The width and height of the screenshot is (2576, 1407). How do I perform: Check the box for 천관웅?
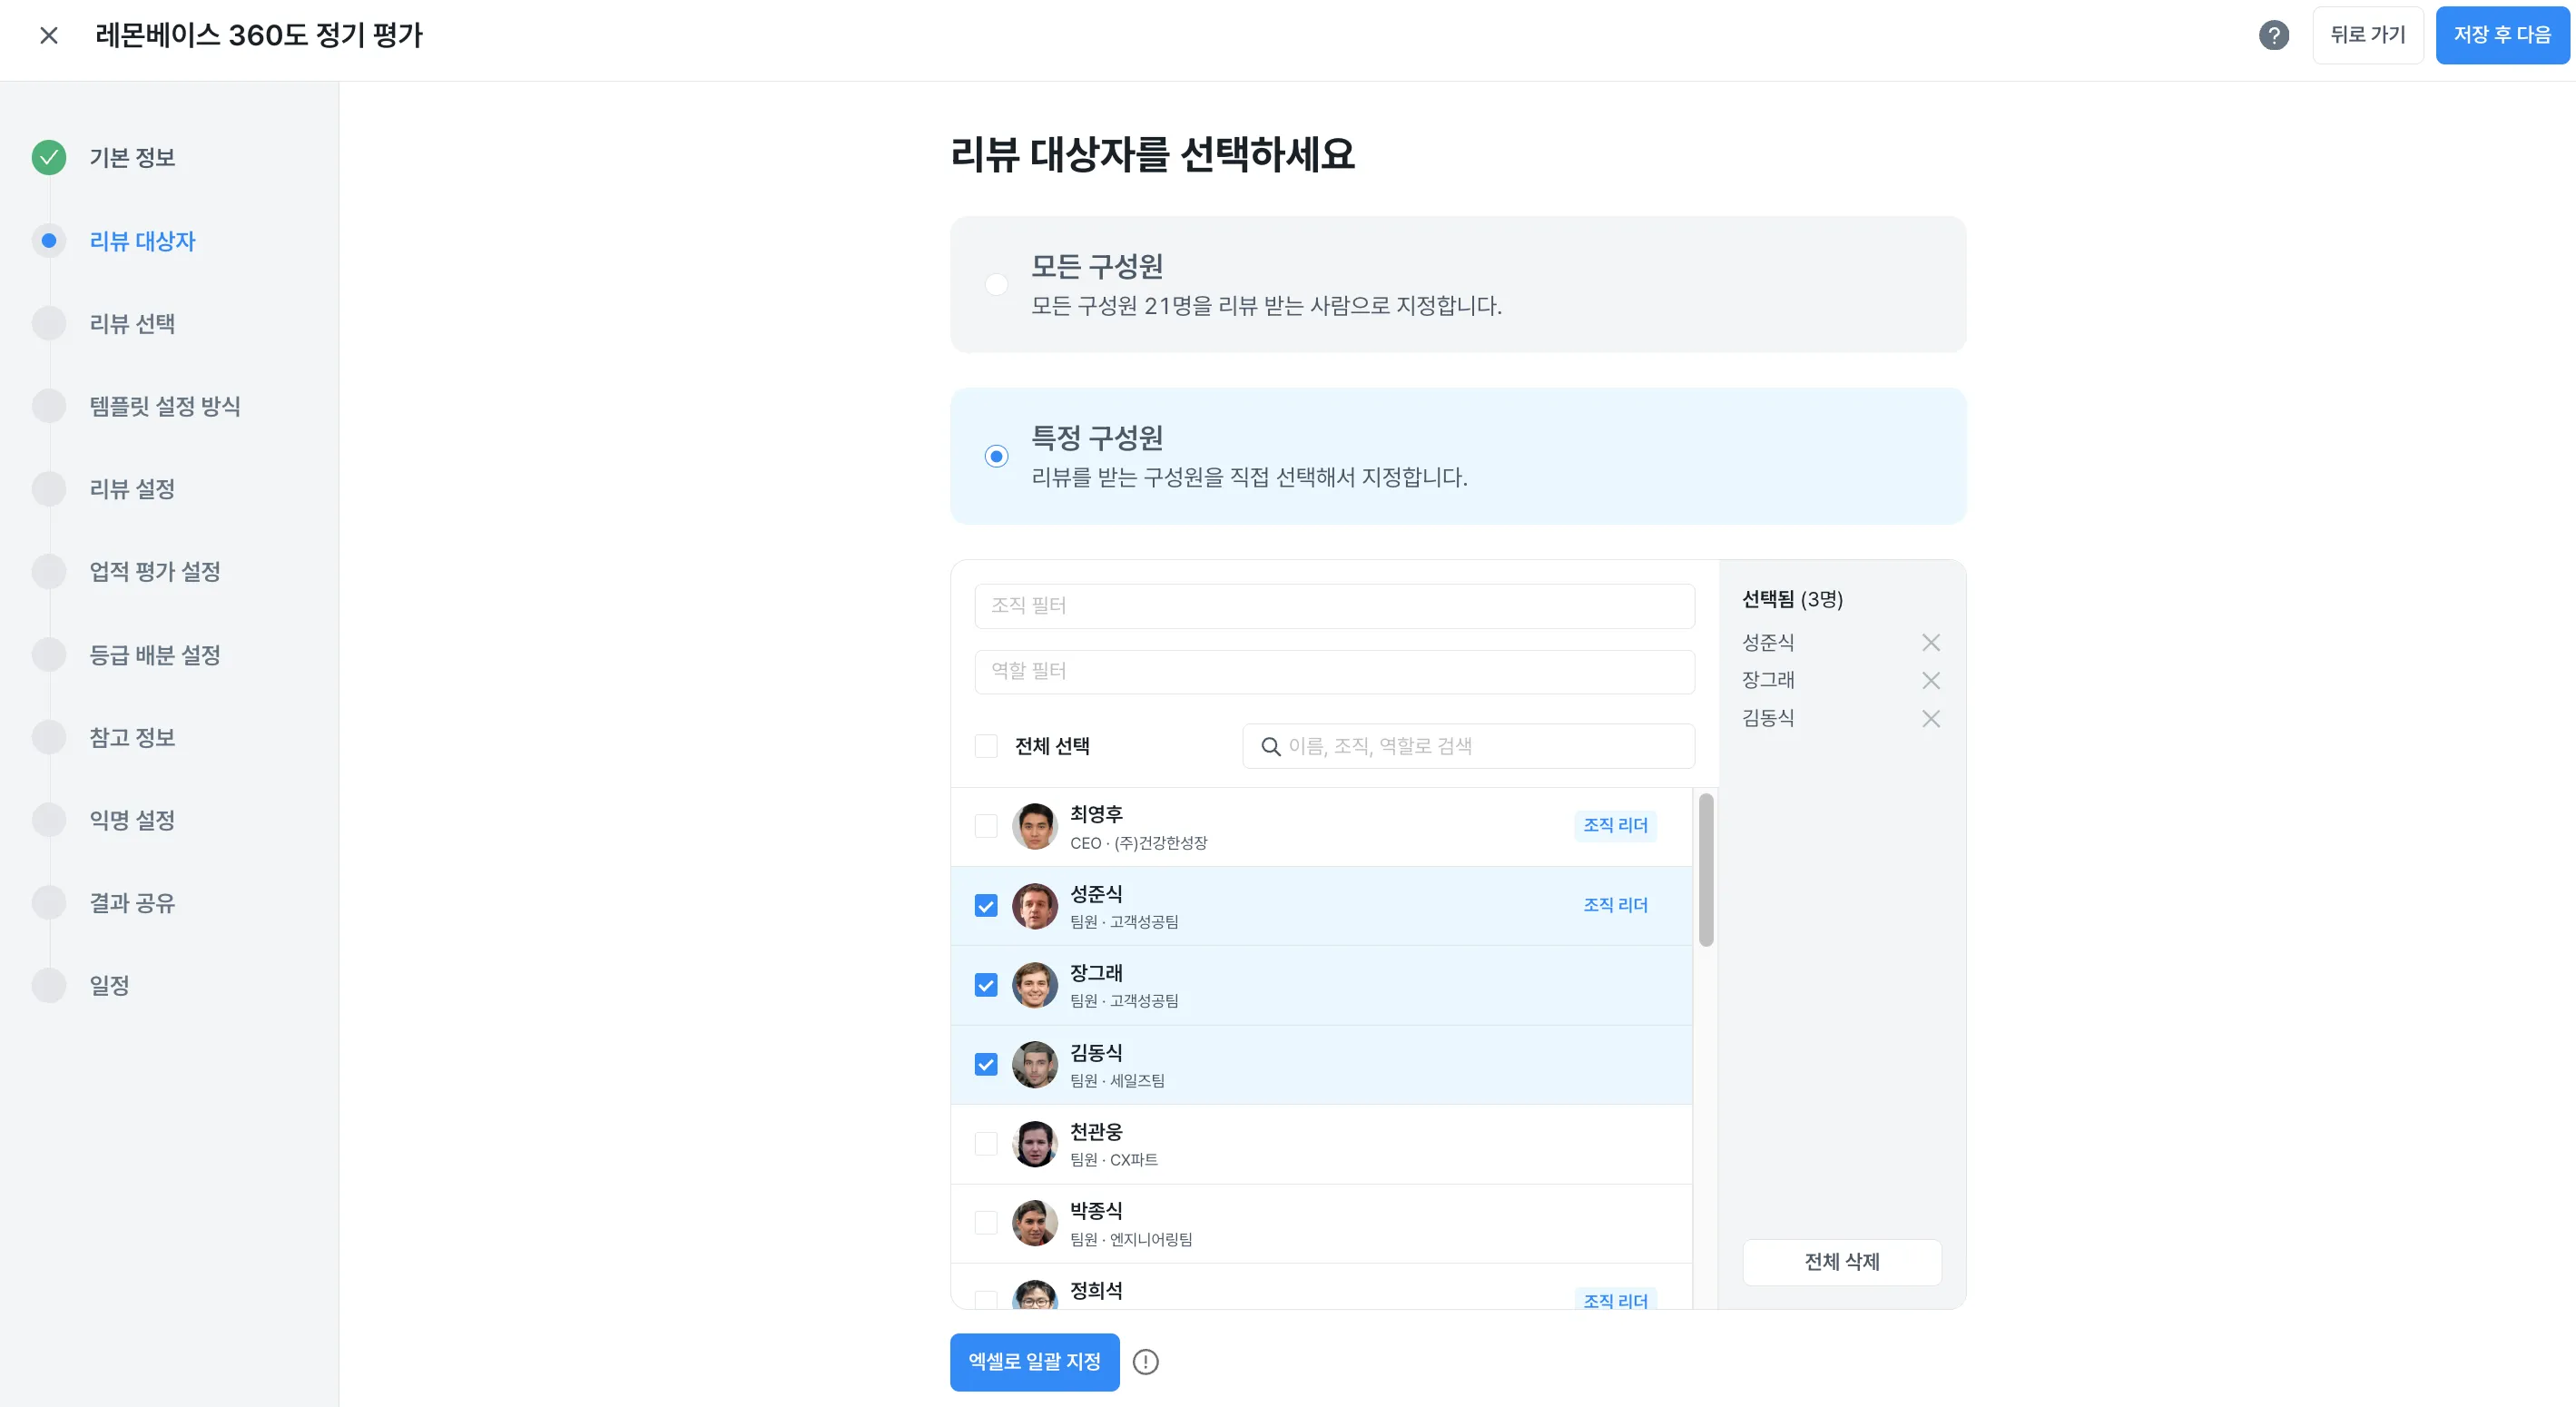[986, 1143]
